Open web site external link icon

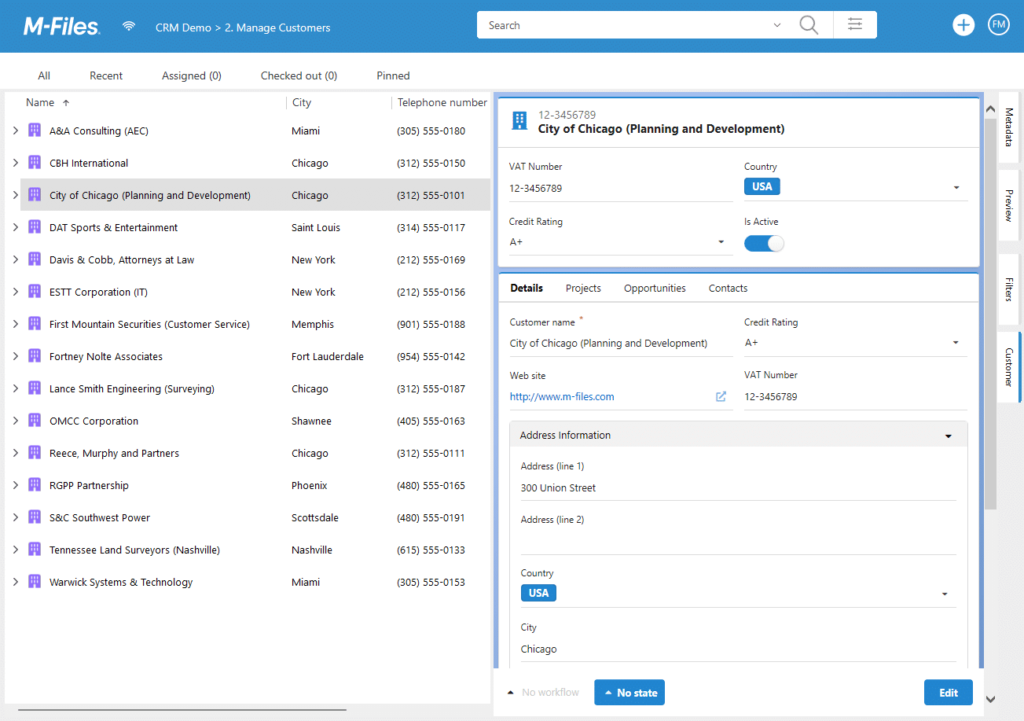(x=720, y=396)
